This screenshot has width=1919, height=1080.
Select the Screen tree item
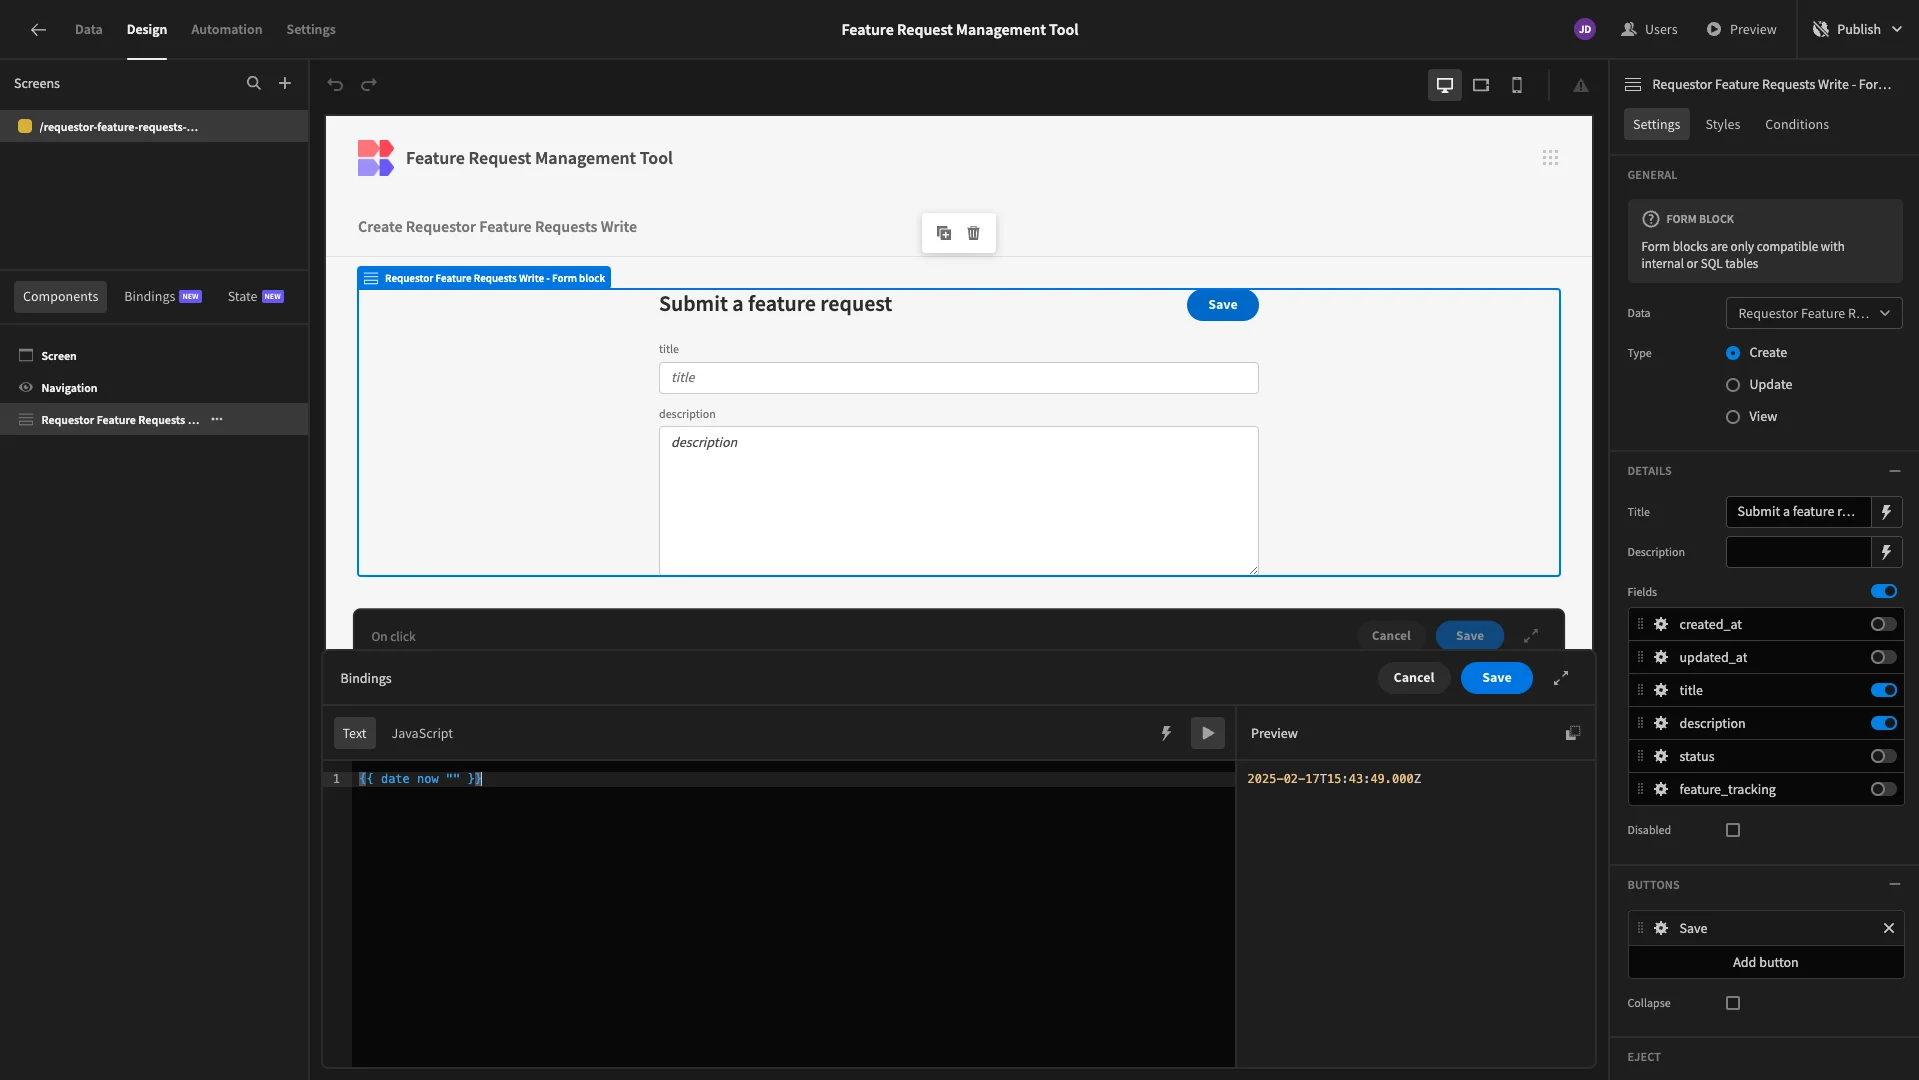154,356
